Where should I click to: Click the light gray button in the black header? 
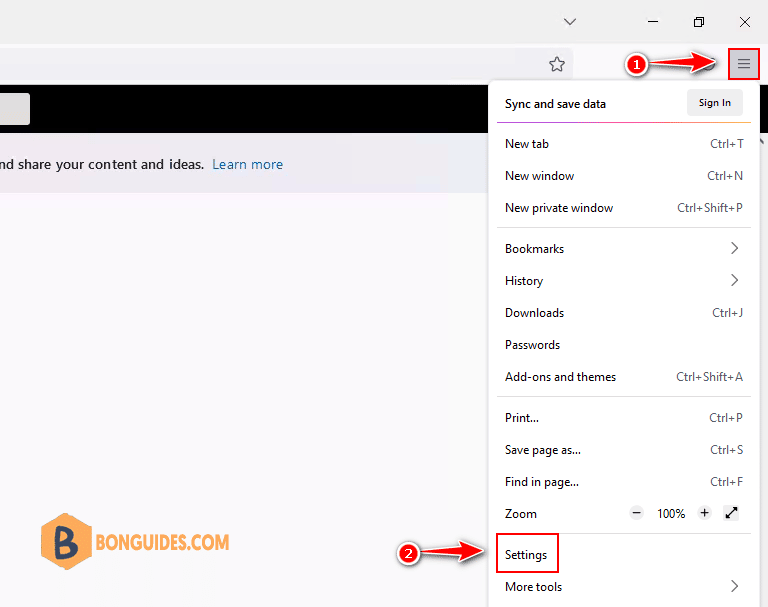pos(15,109)
